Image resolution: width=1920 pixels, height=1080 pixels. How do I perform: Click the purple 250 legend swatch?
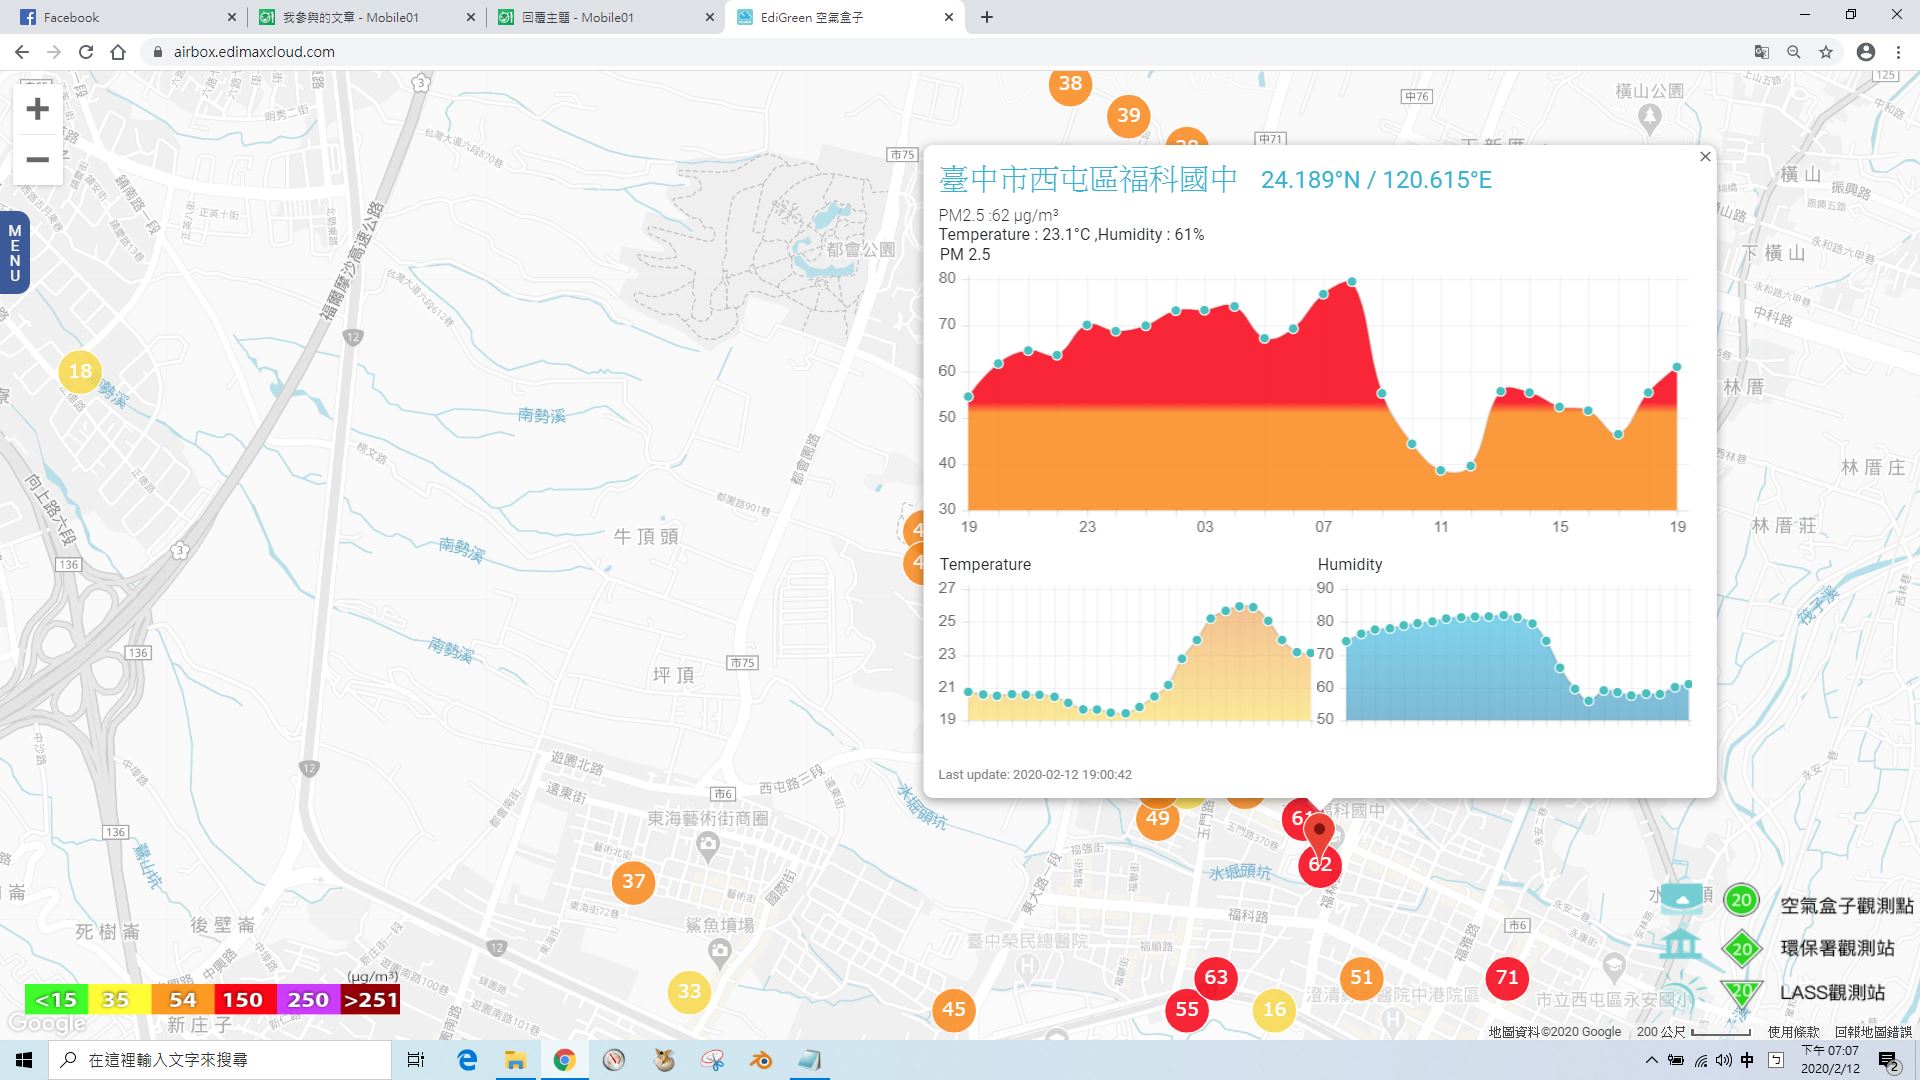(307, 1000)
